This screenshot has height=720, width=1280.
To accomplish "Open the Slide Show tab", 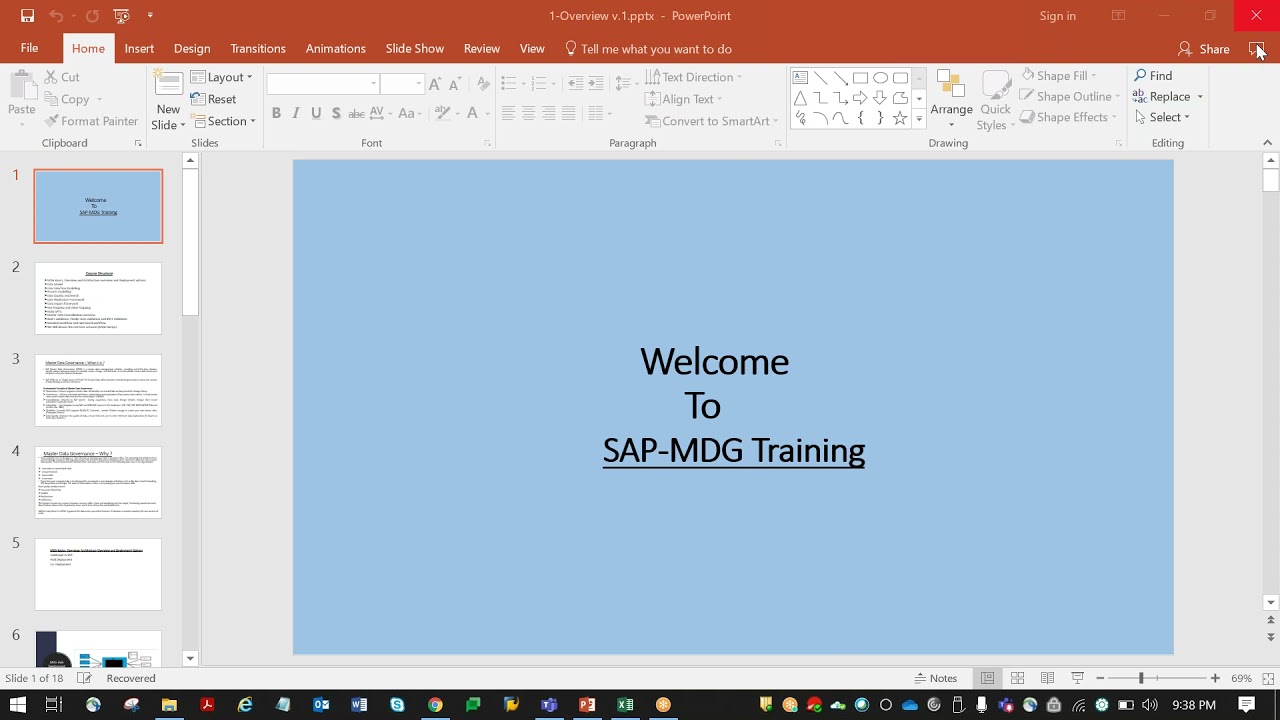I will pos(415,48).
